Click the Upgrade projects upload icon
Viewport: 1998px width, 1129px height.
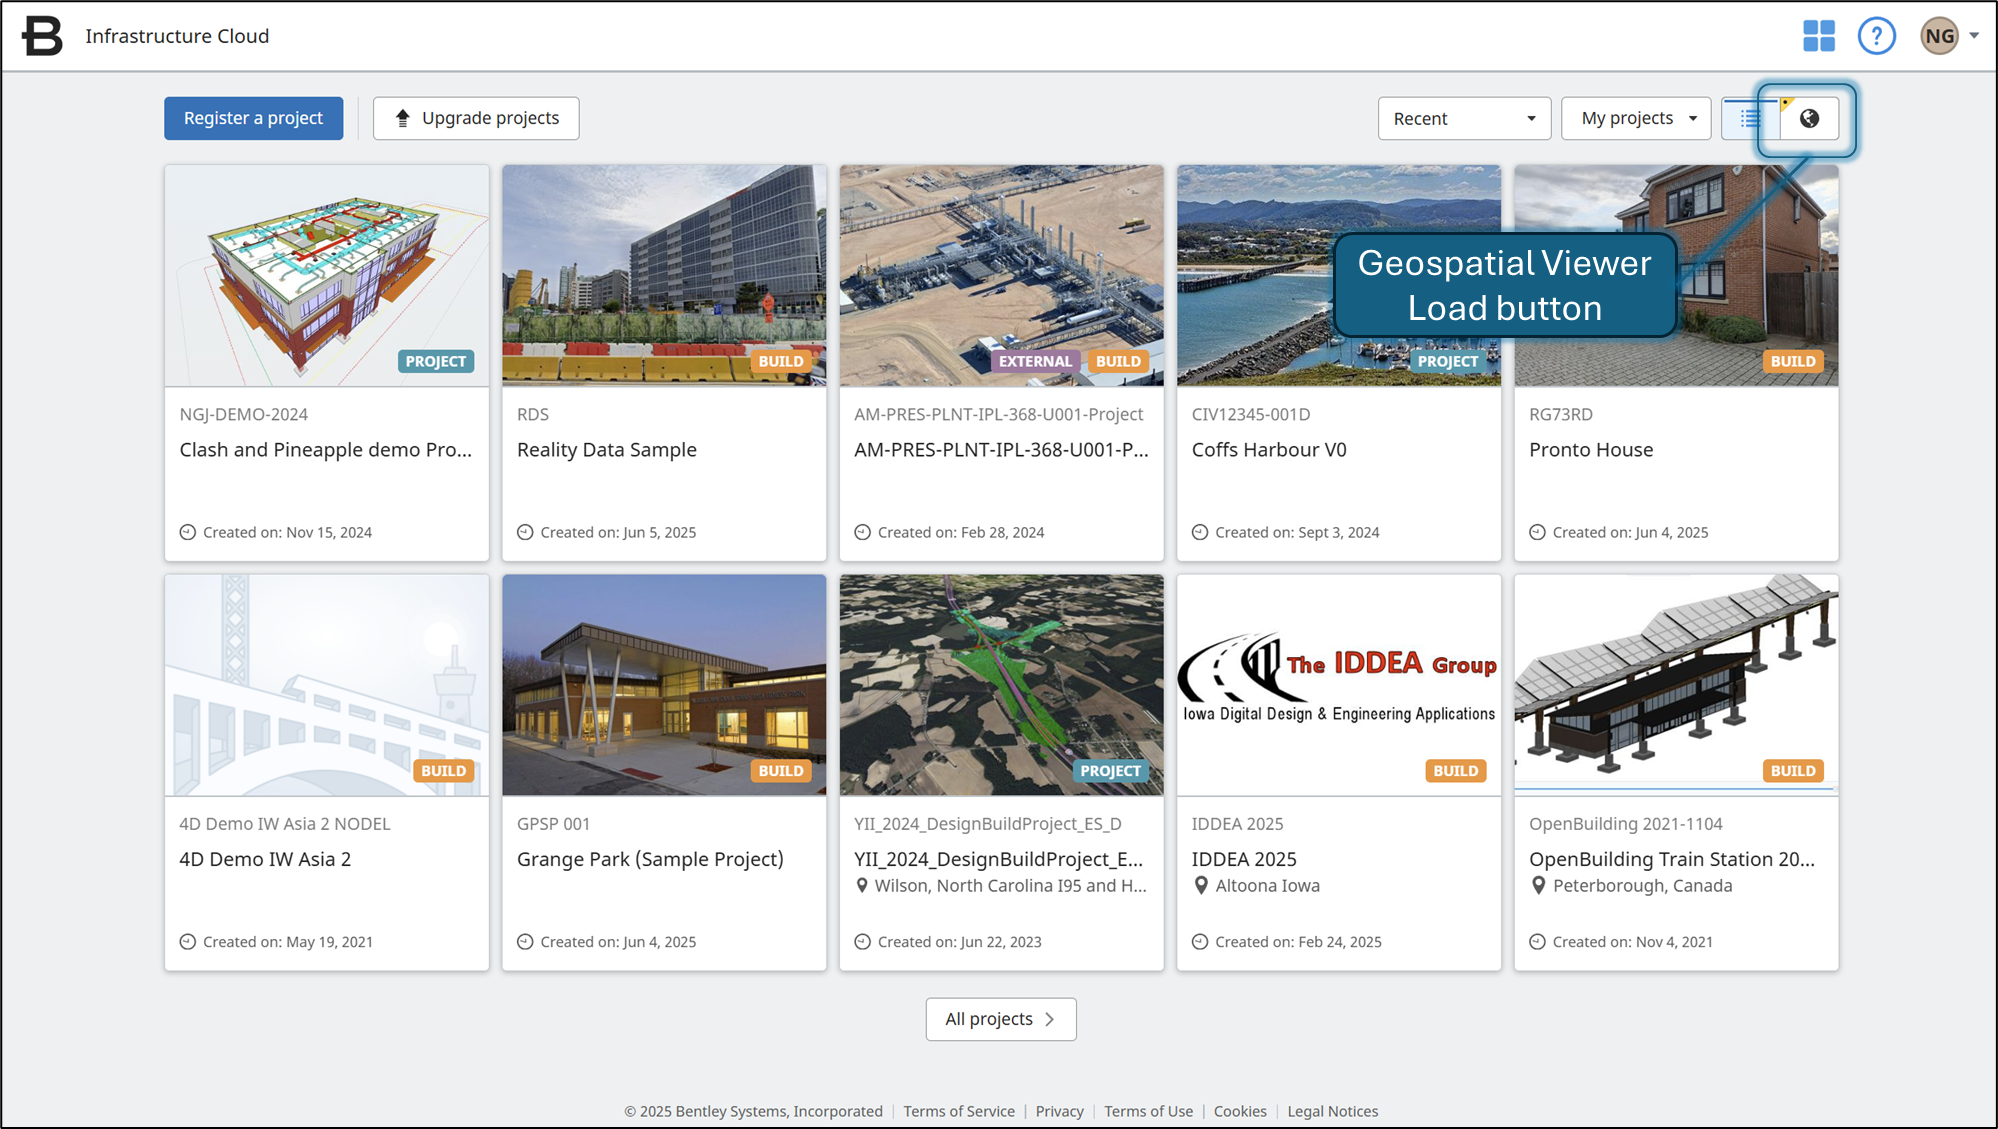[x=403, y=117]
